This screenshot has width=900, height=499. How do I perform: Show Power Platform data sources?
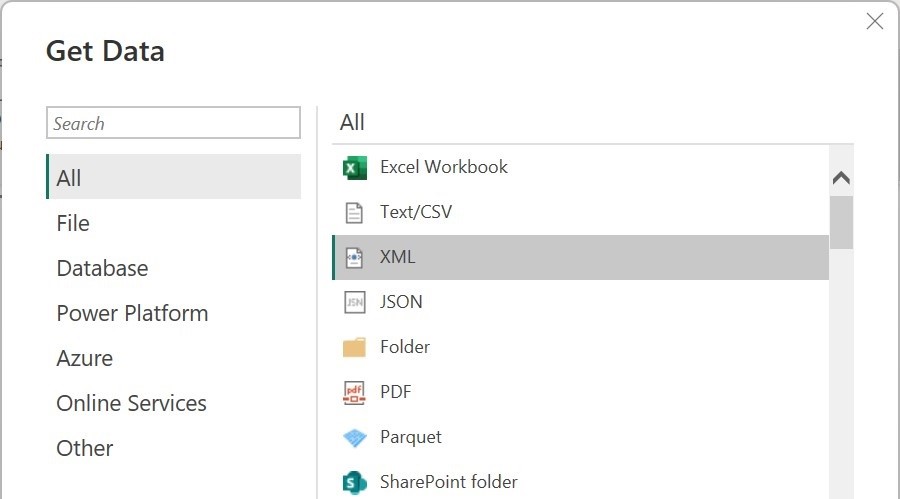pos(132,313)
